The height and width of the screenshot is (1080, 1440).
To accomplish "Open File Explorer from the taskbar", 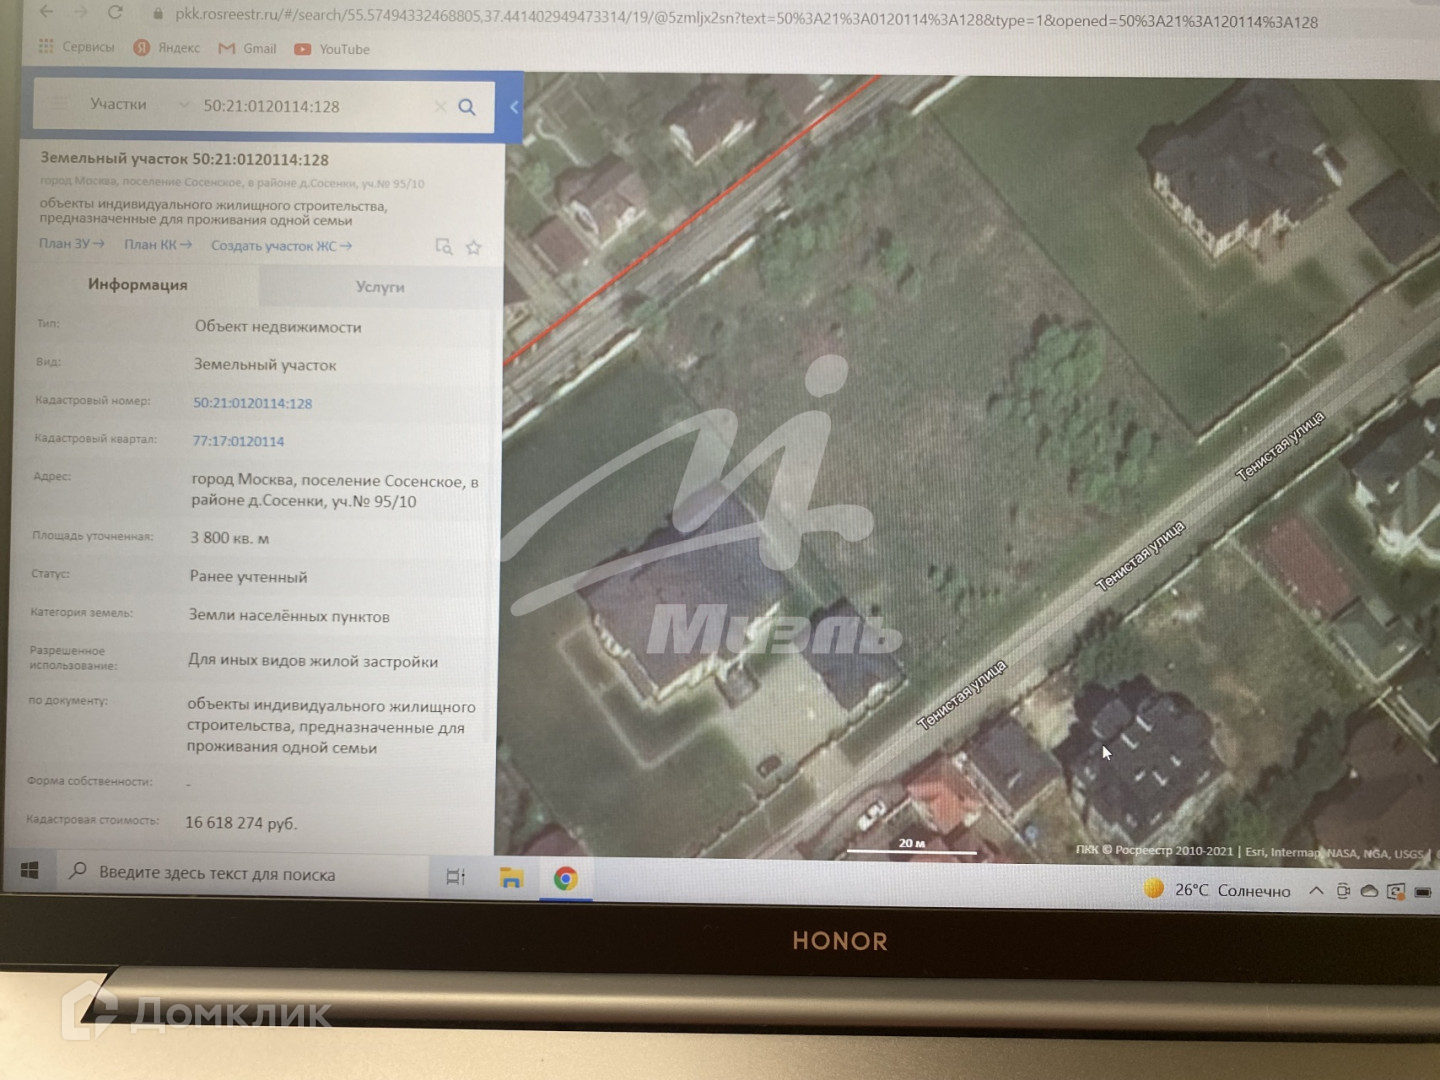I will pyautogui.click(x=512, y=878).
